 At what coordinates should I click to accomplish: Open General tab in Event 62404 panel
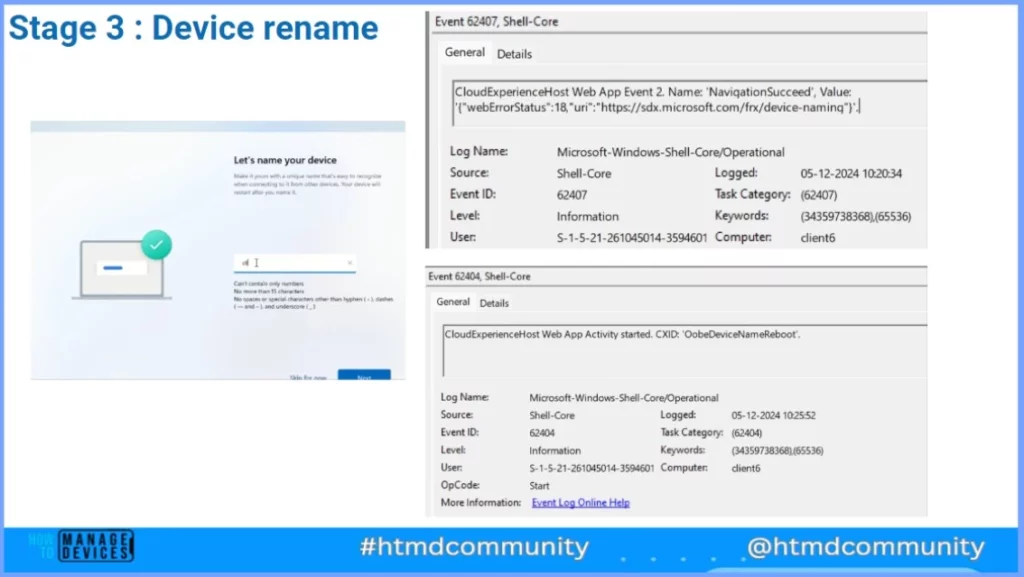pos(453,302)
